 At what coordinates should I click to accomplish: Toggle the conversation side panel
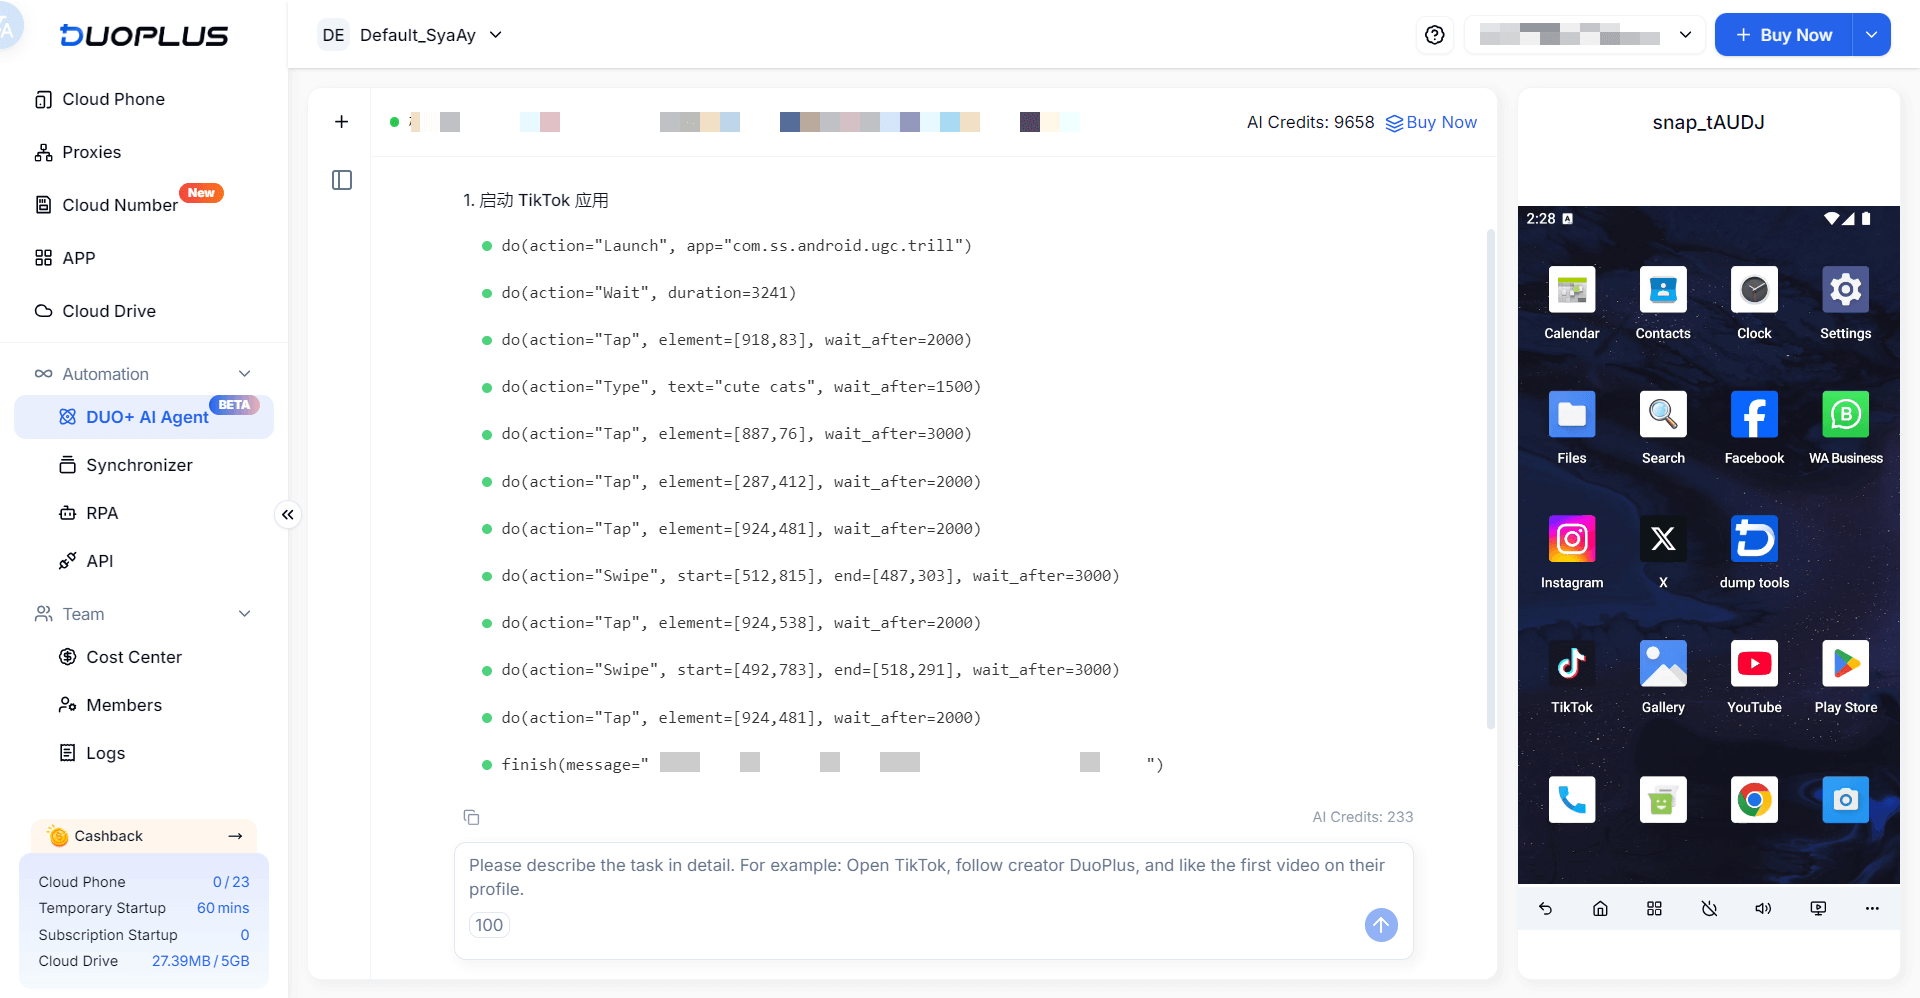coord(341,180)
